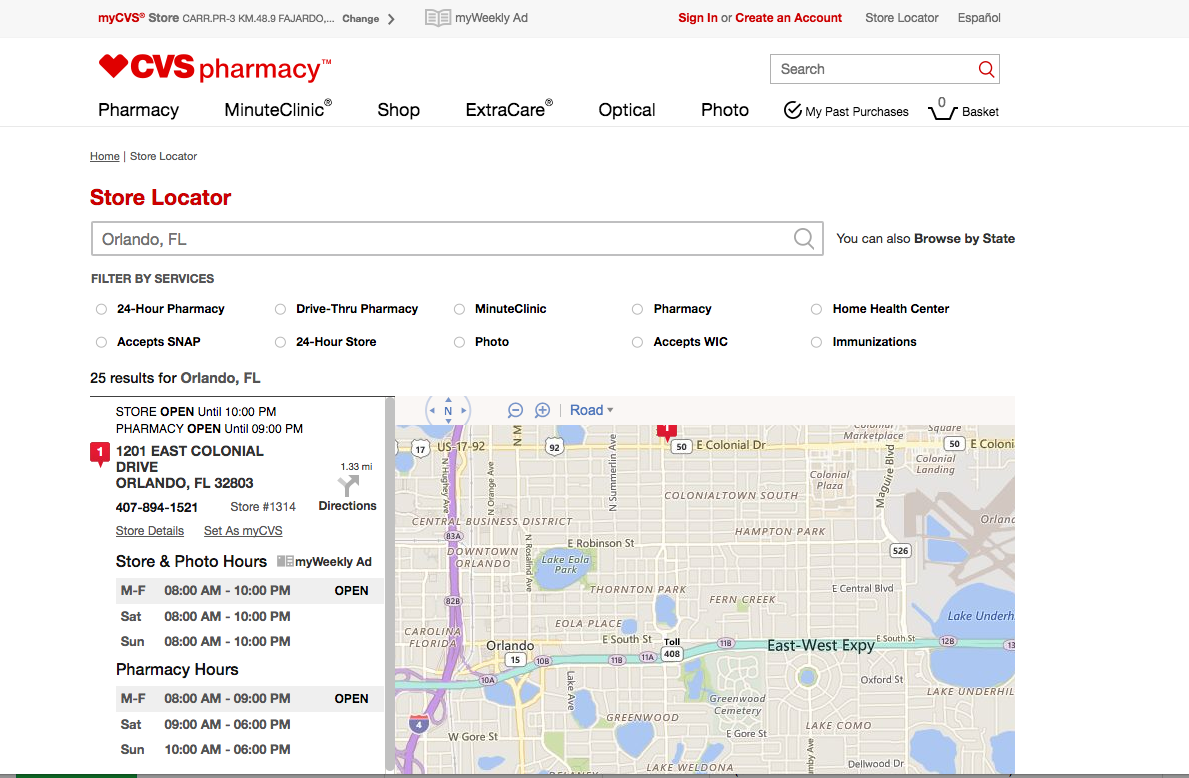
Task: Select the Photo filter option
Action: tap(459, 342)
